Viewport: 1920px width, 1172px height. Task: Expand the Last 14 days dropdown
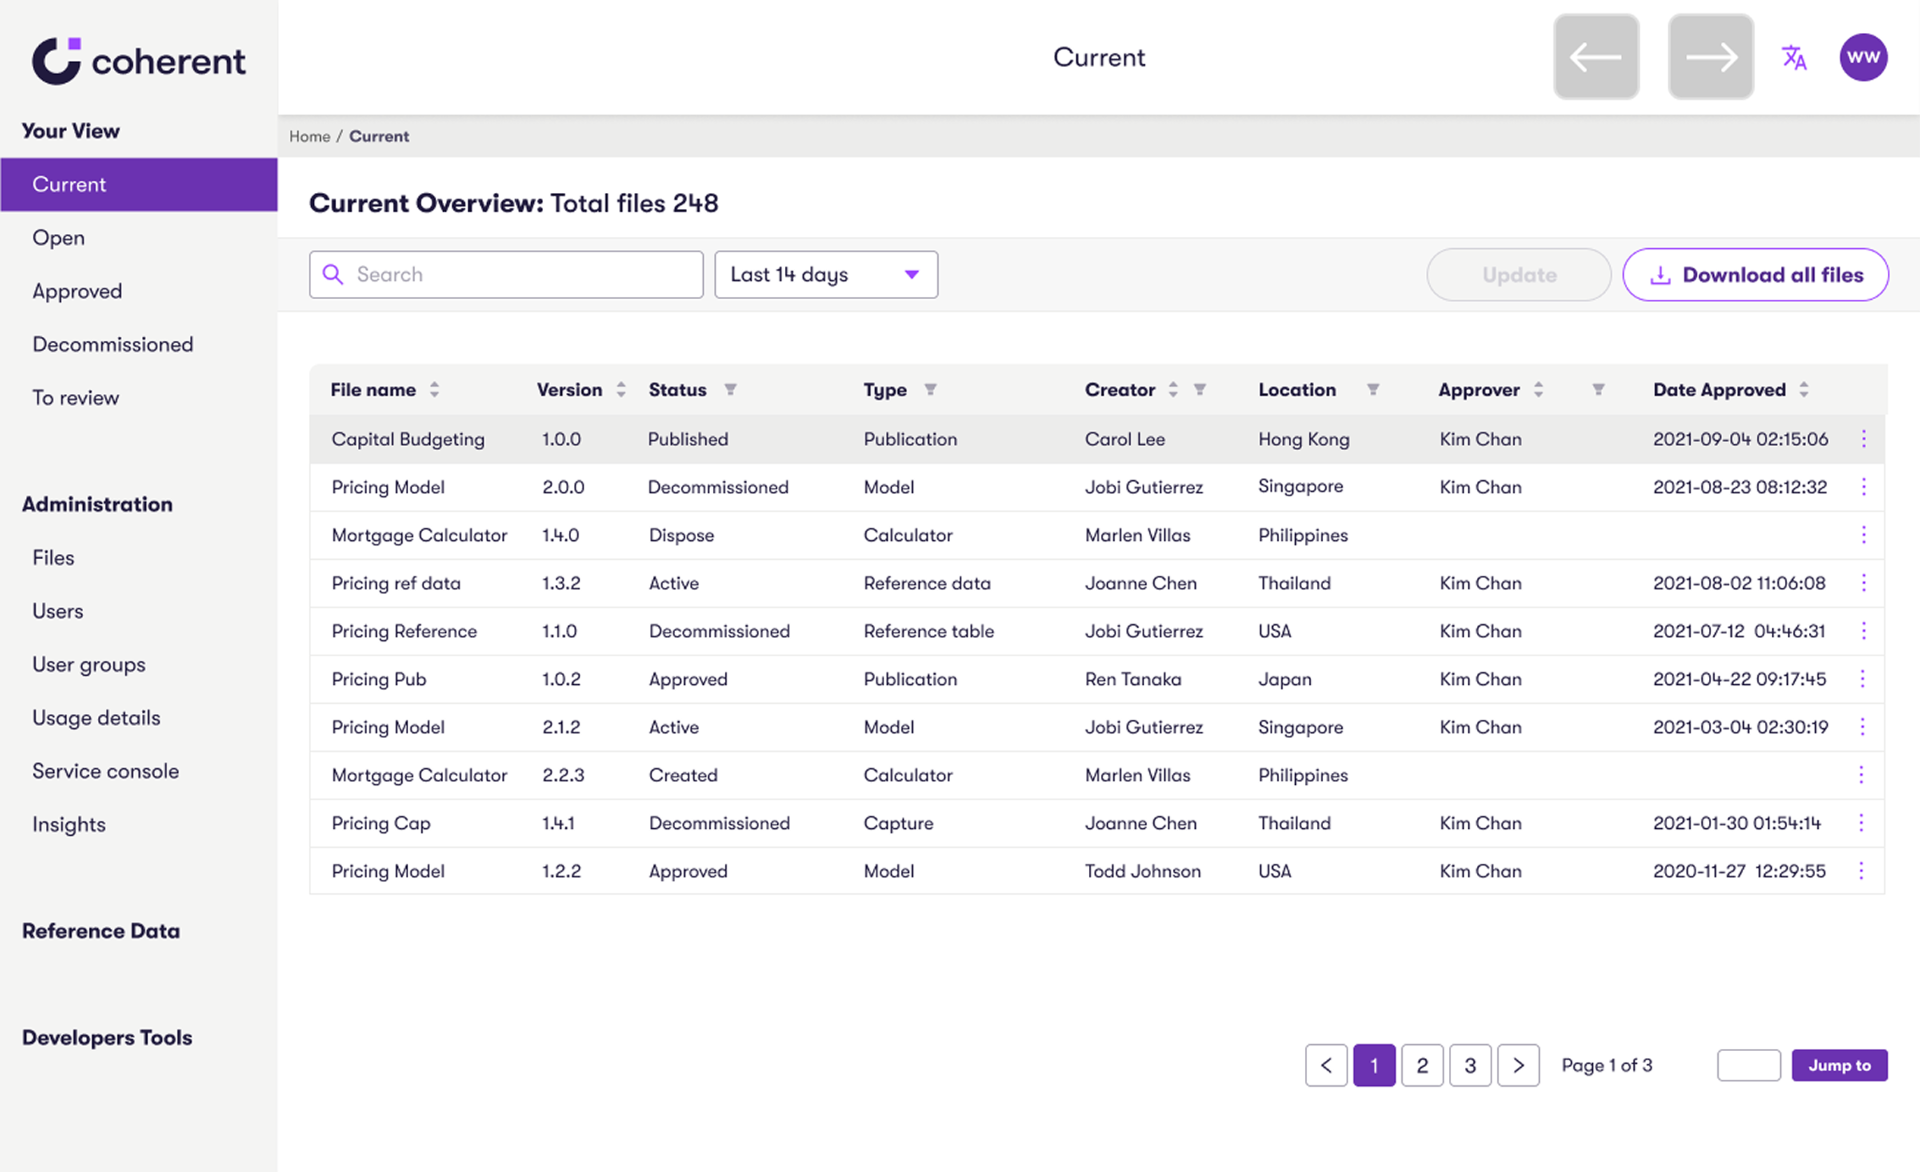pos(826,274)
